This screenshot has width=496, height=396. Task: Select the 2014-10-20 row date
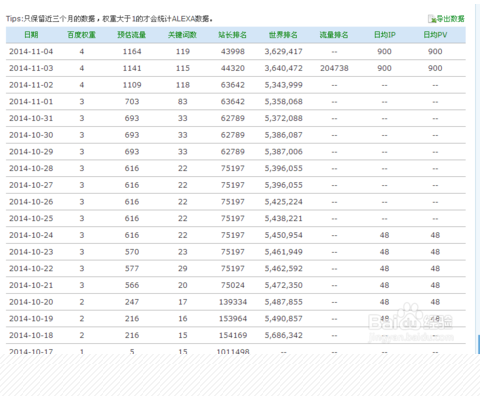click(31, 302)
